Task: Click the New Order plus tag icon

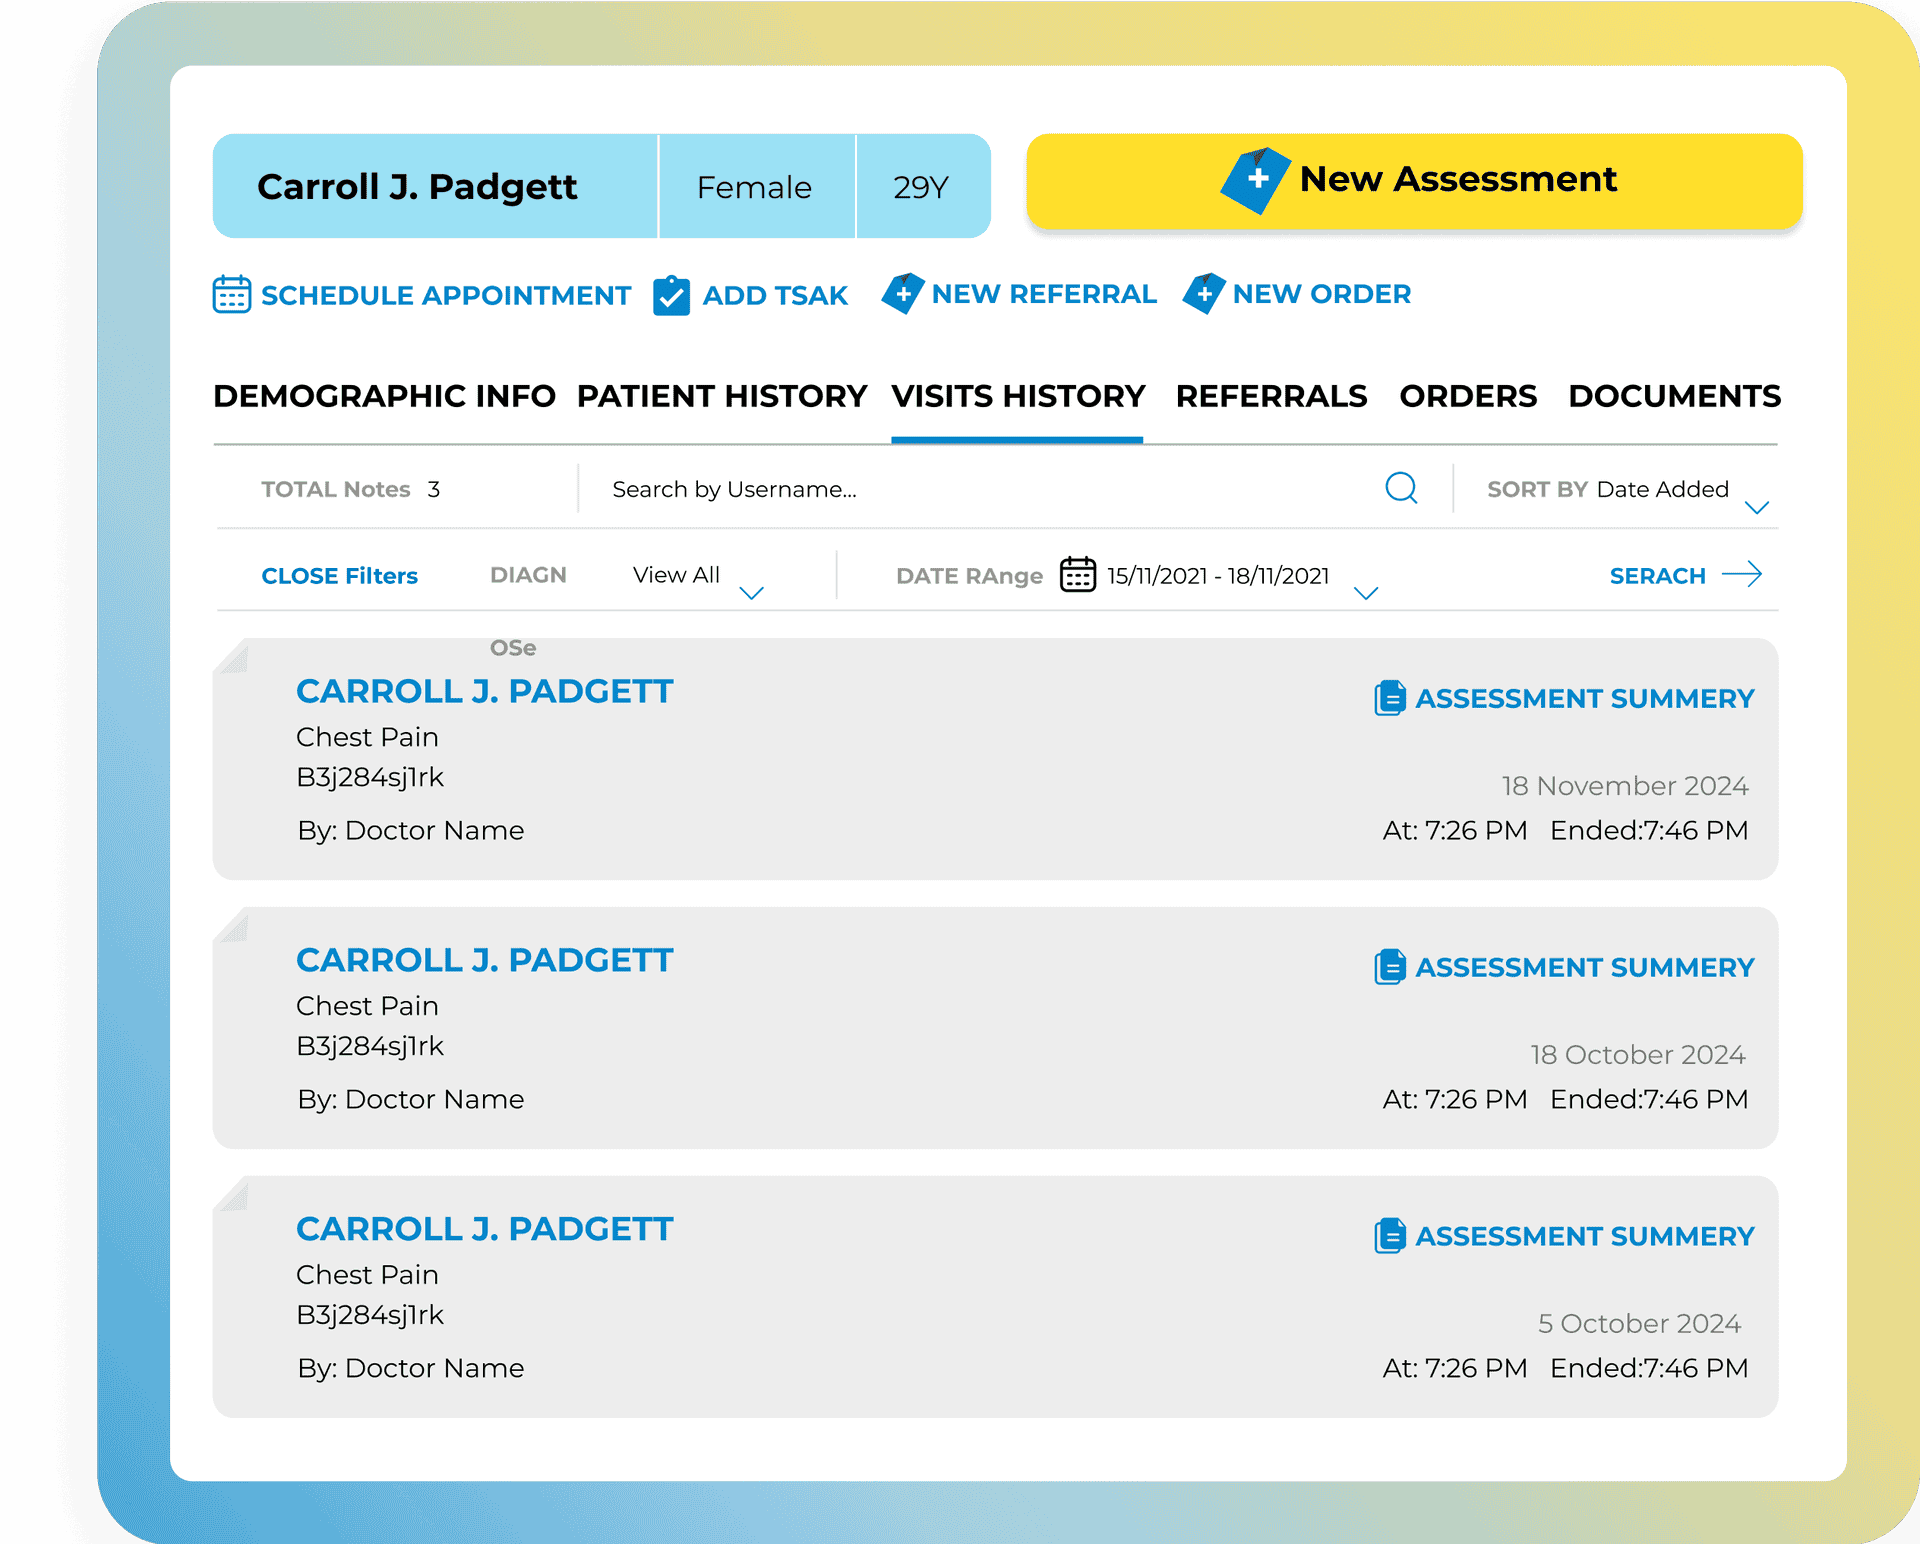Action: coord(1204,294)
